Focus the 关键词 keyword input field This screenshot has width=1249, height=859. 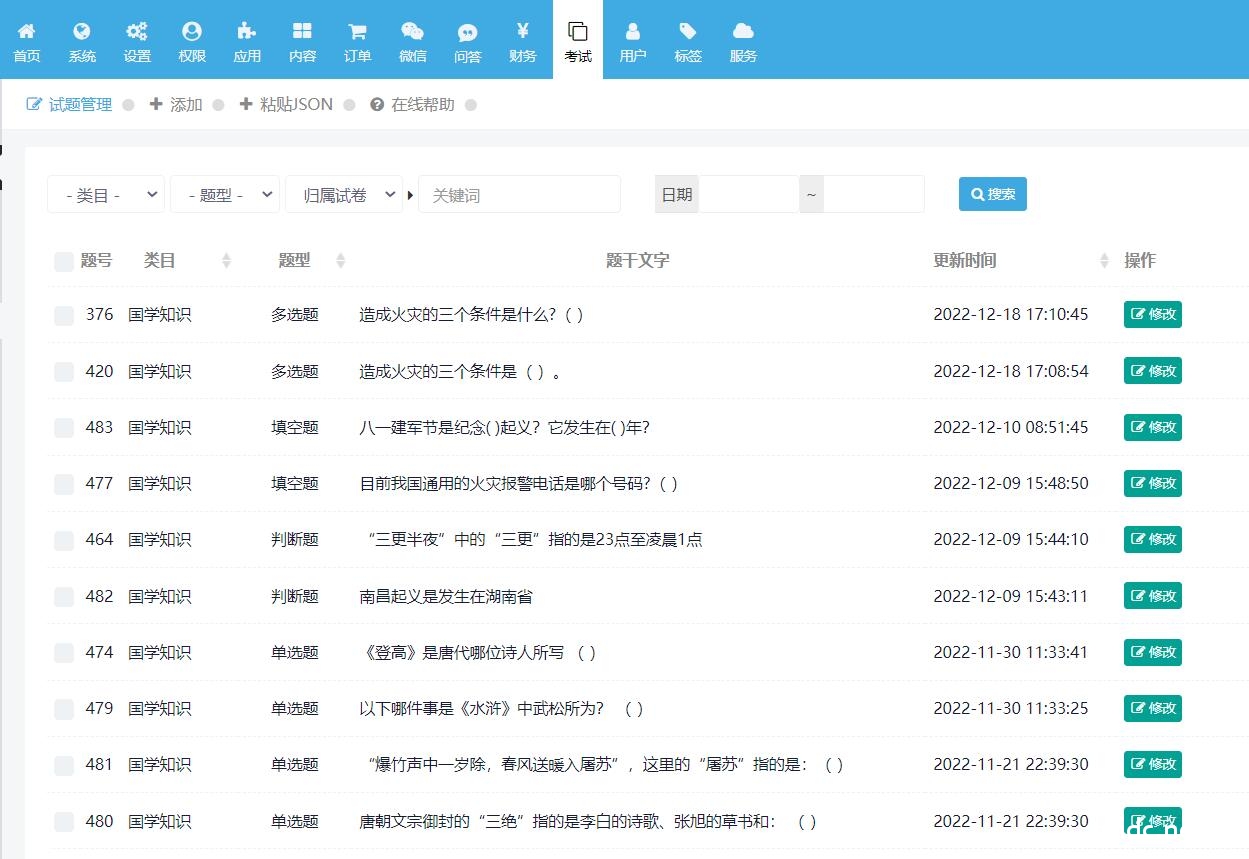(519, 195)
